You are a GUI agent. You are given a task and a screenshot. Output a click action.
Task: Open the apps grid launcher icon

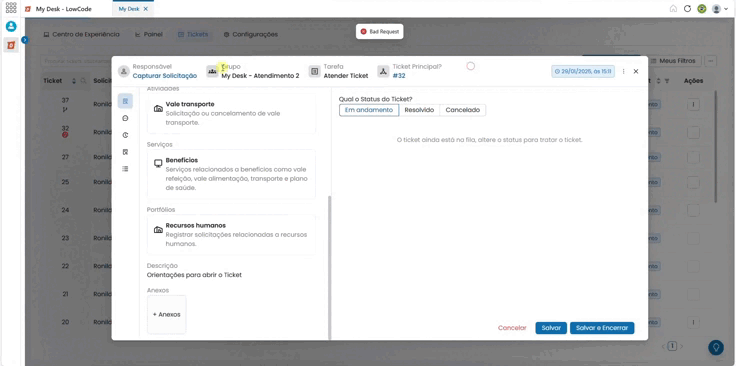click(11, 8)
